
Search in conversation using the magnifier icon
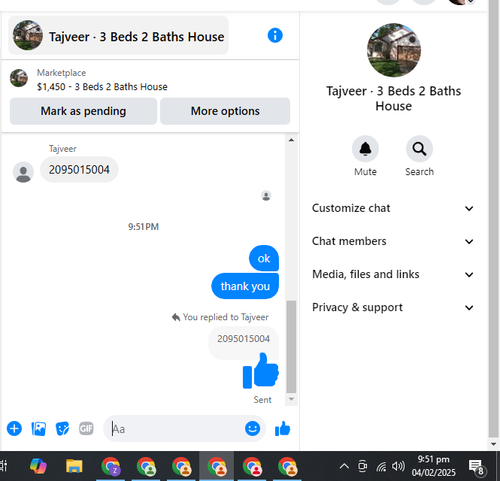[419, 149]
